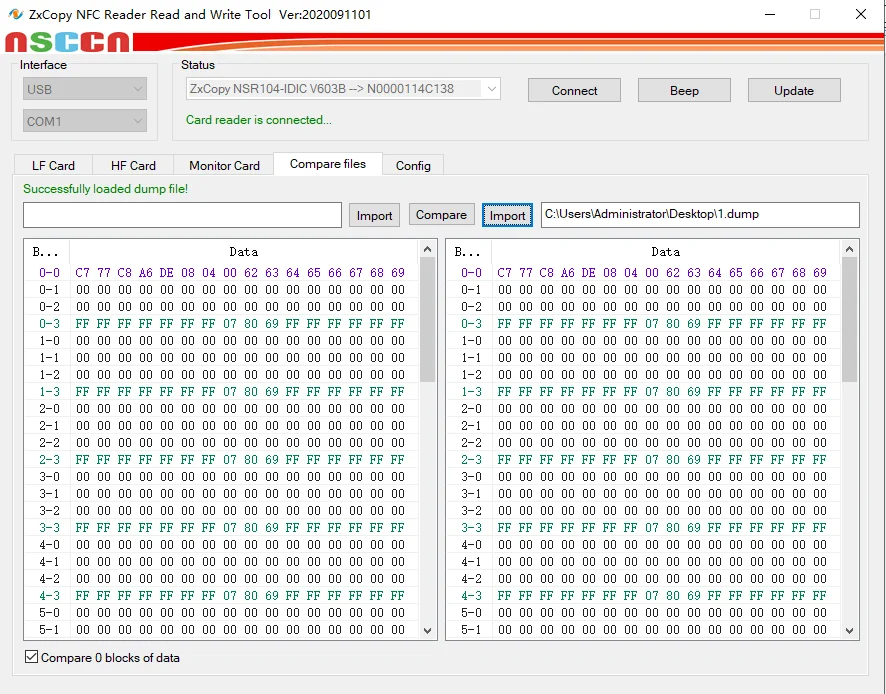Viewport: 886px width, 694px height.
Task: Switch to the LF Card tab
Action: [53, 166]
